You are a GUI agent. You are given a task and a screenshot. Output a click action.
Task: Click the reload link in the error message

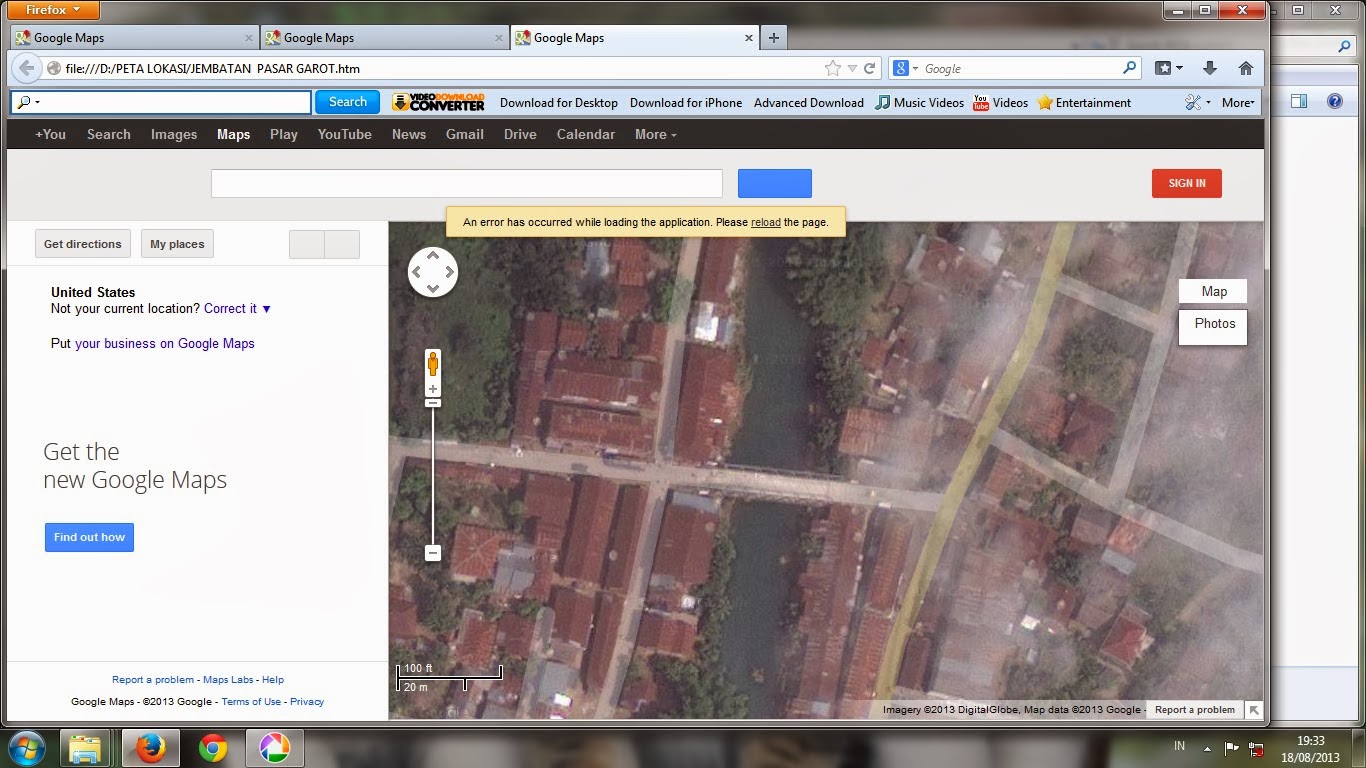(766, 222)
